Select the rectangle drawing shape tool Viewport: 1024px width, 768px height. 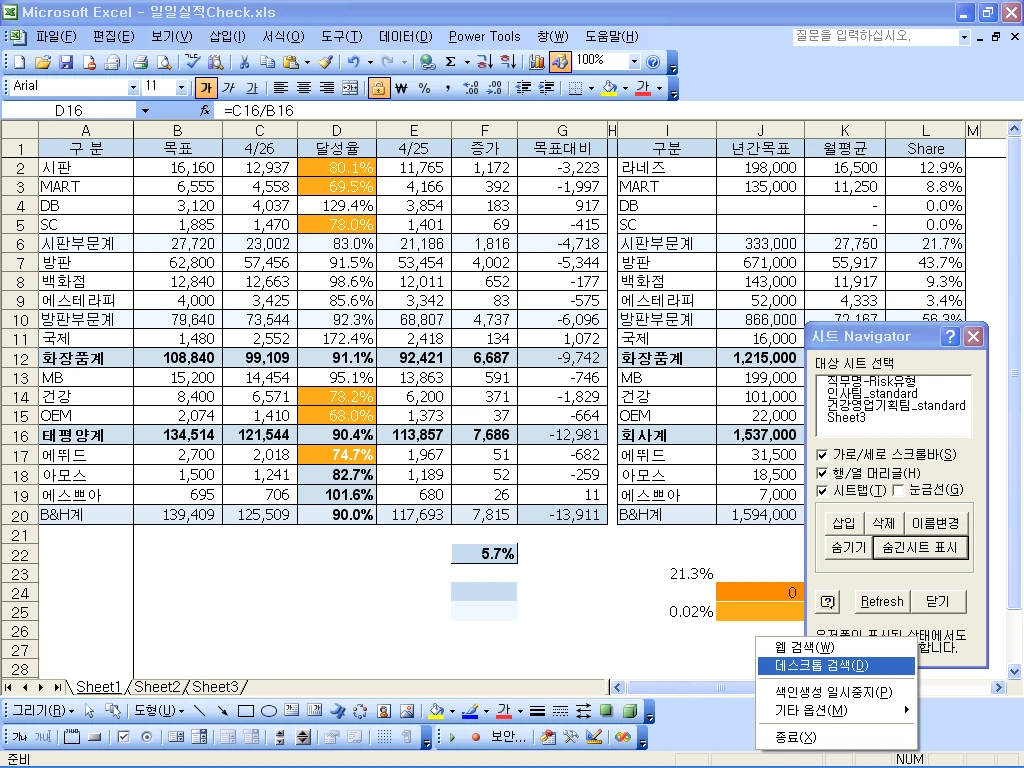point(246,711)
